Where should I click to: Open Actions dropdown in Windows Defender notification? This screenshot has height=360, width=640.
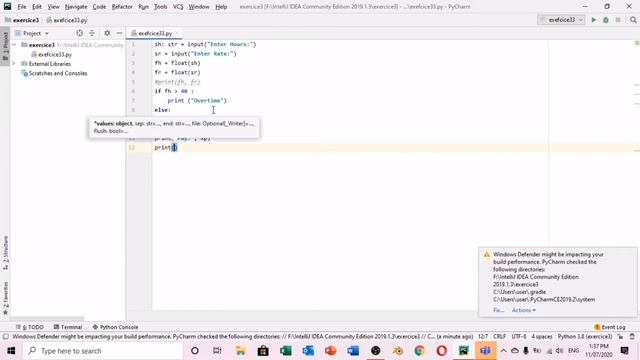(524, 310)
